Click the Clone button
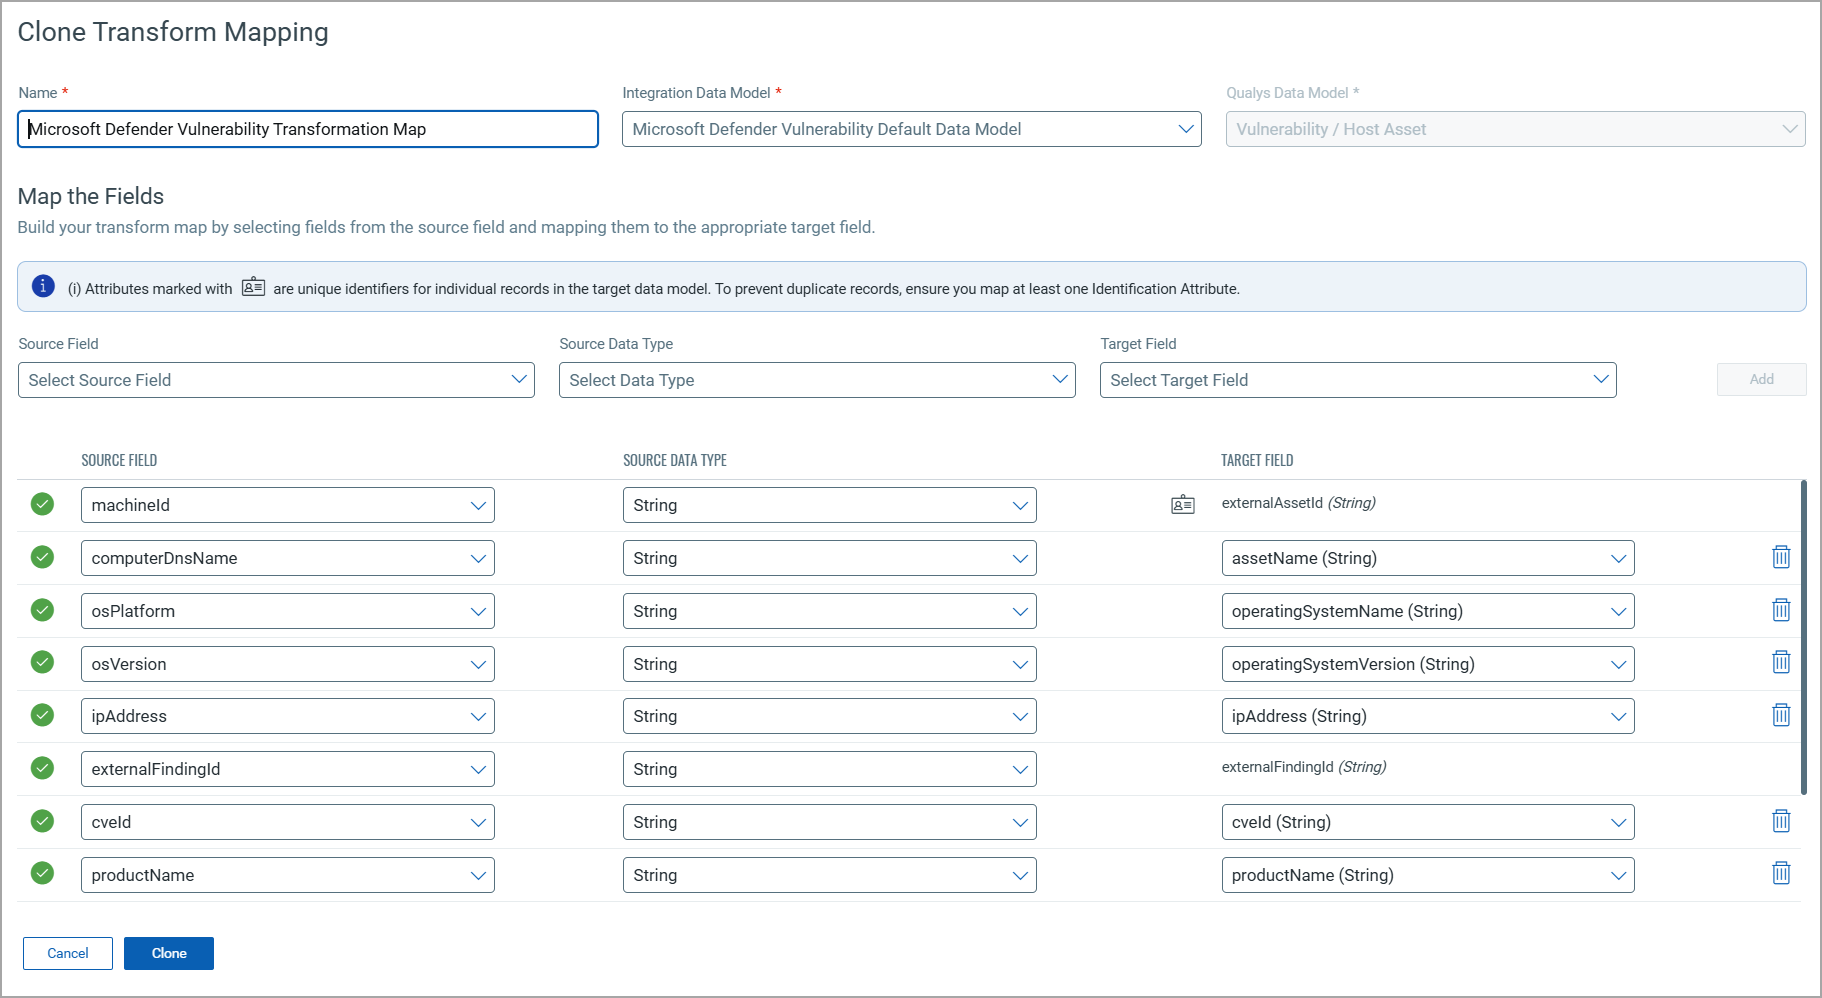Screen dimensions: 1822x998 coord(169,953)
